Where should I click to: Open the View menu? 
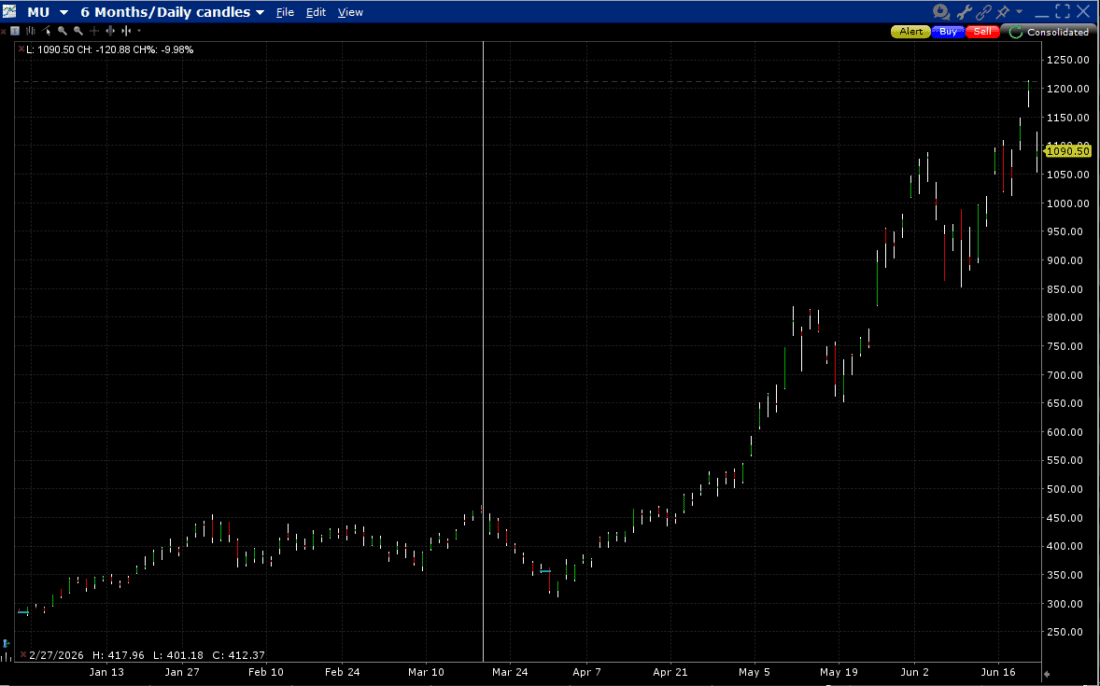pyautogui.click(x=350, y=13)
